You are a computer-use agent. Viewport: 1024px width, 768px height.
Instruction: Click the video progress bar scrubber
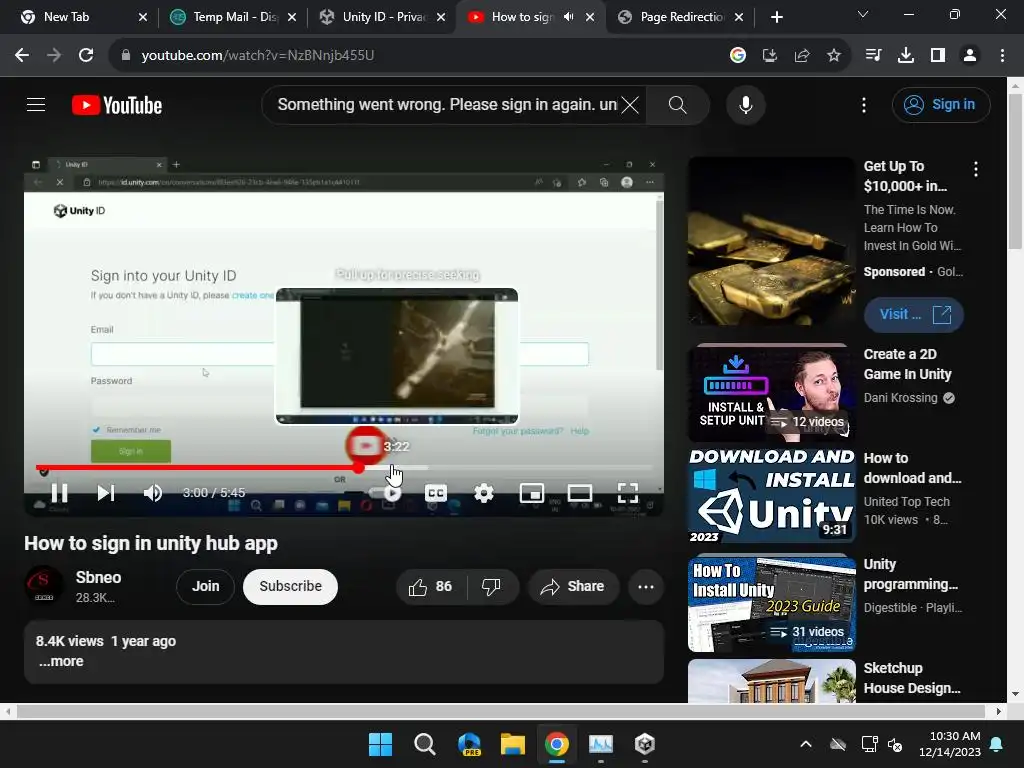(x=359, y=468)
